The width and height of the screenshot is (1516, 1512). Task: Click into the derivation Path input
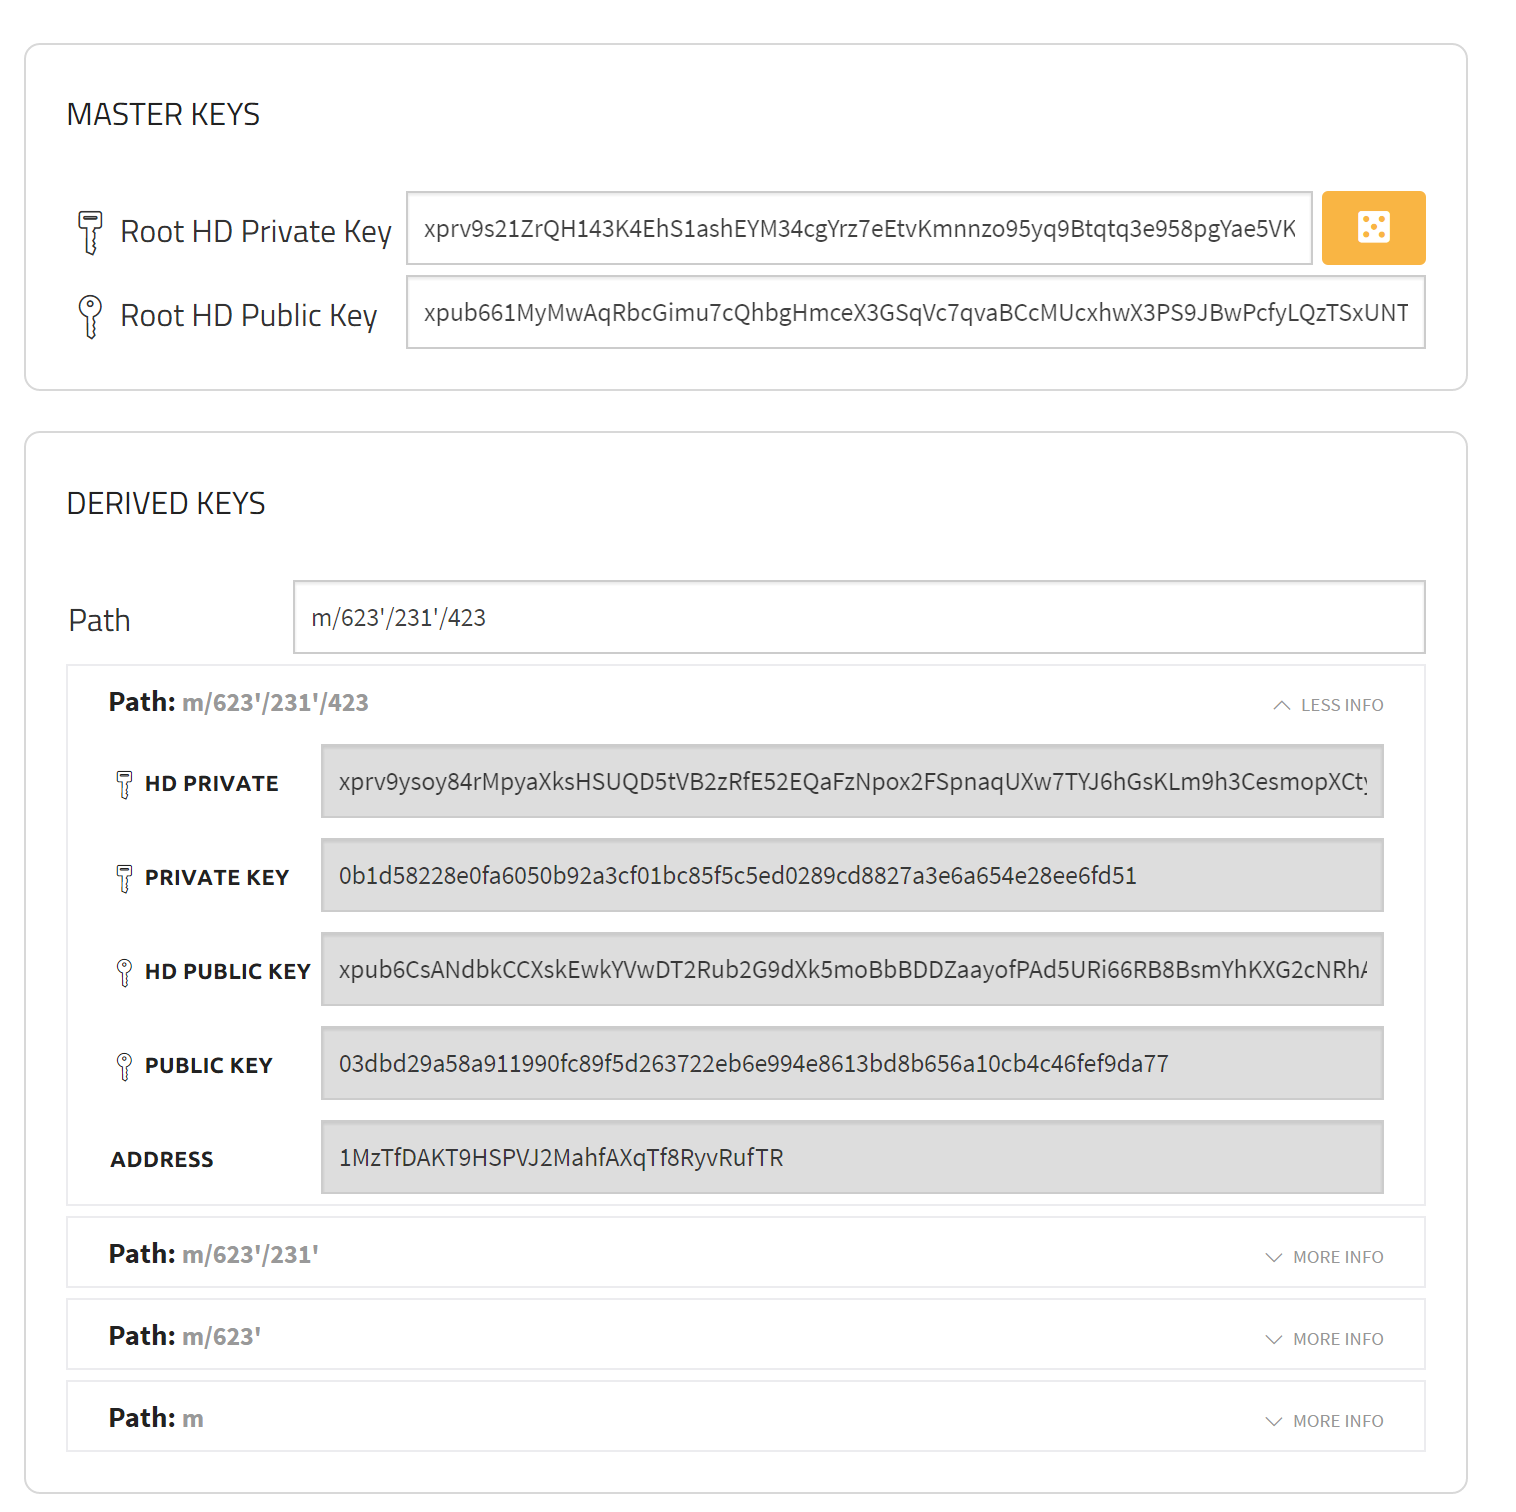(x=859, y=617)
